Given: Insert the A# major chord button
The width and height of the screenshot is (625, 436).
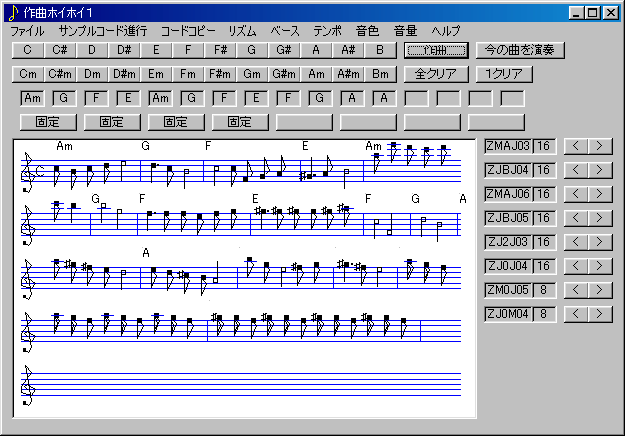Looking at the screenshot, I should (x=348, y=50).
